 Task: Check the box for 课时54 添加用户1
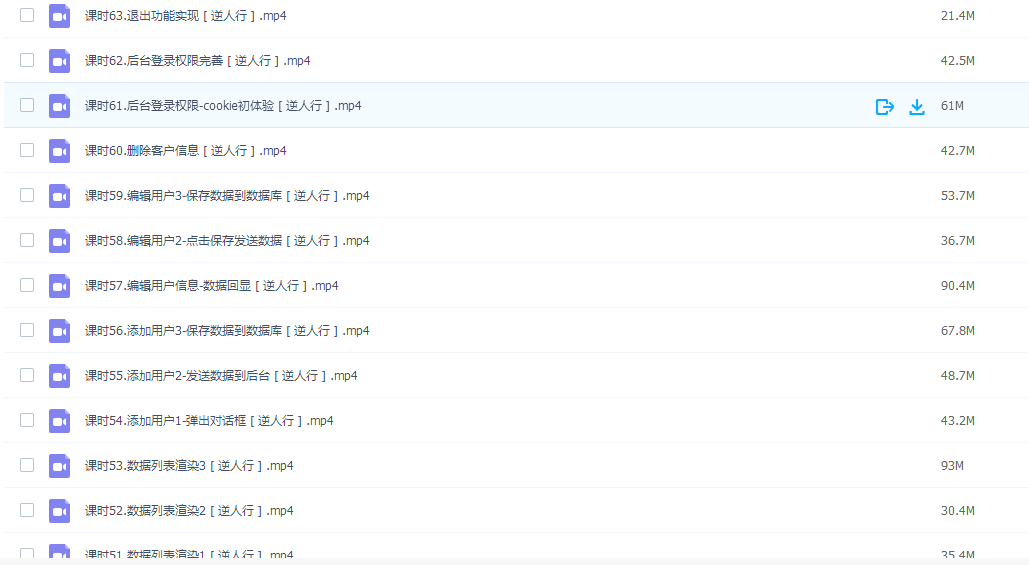[x=27, y=420]
